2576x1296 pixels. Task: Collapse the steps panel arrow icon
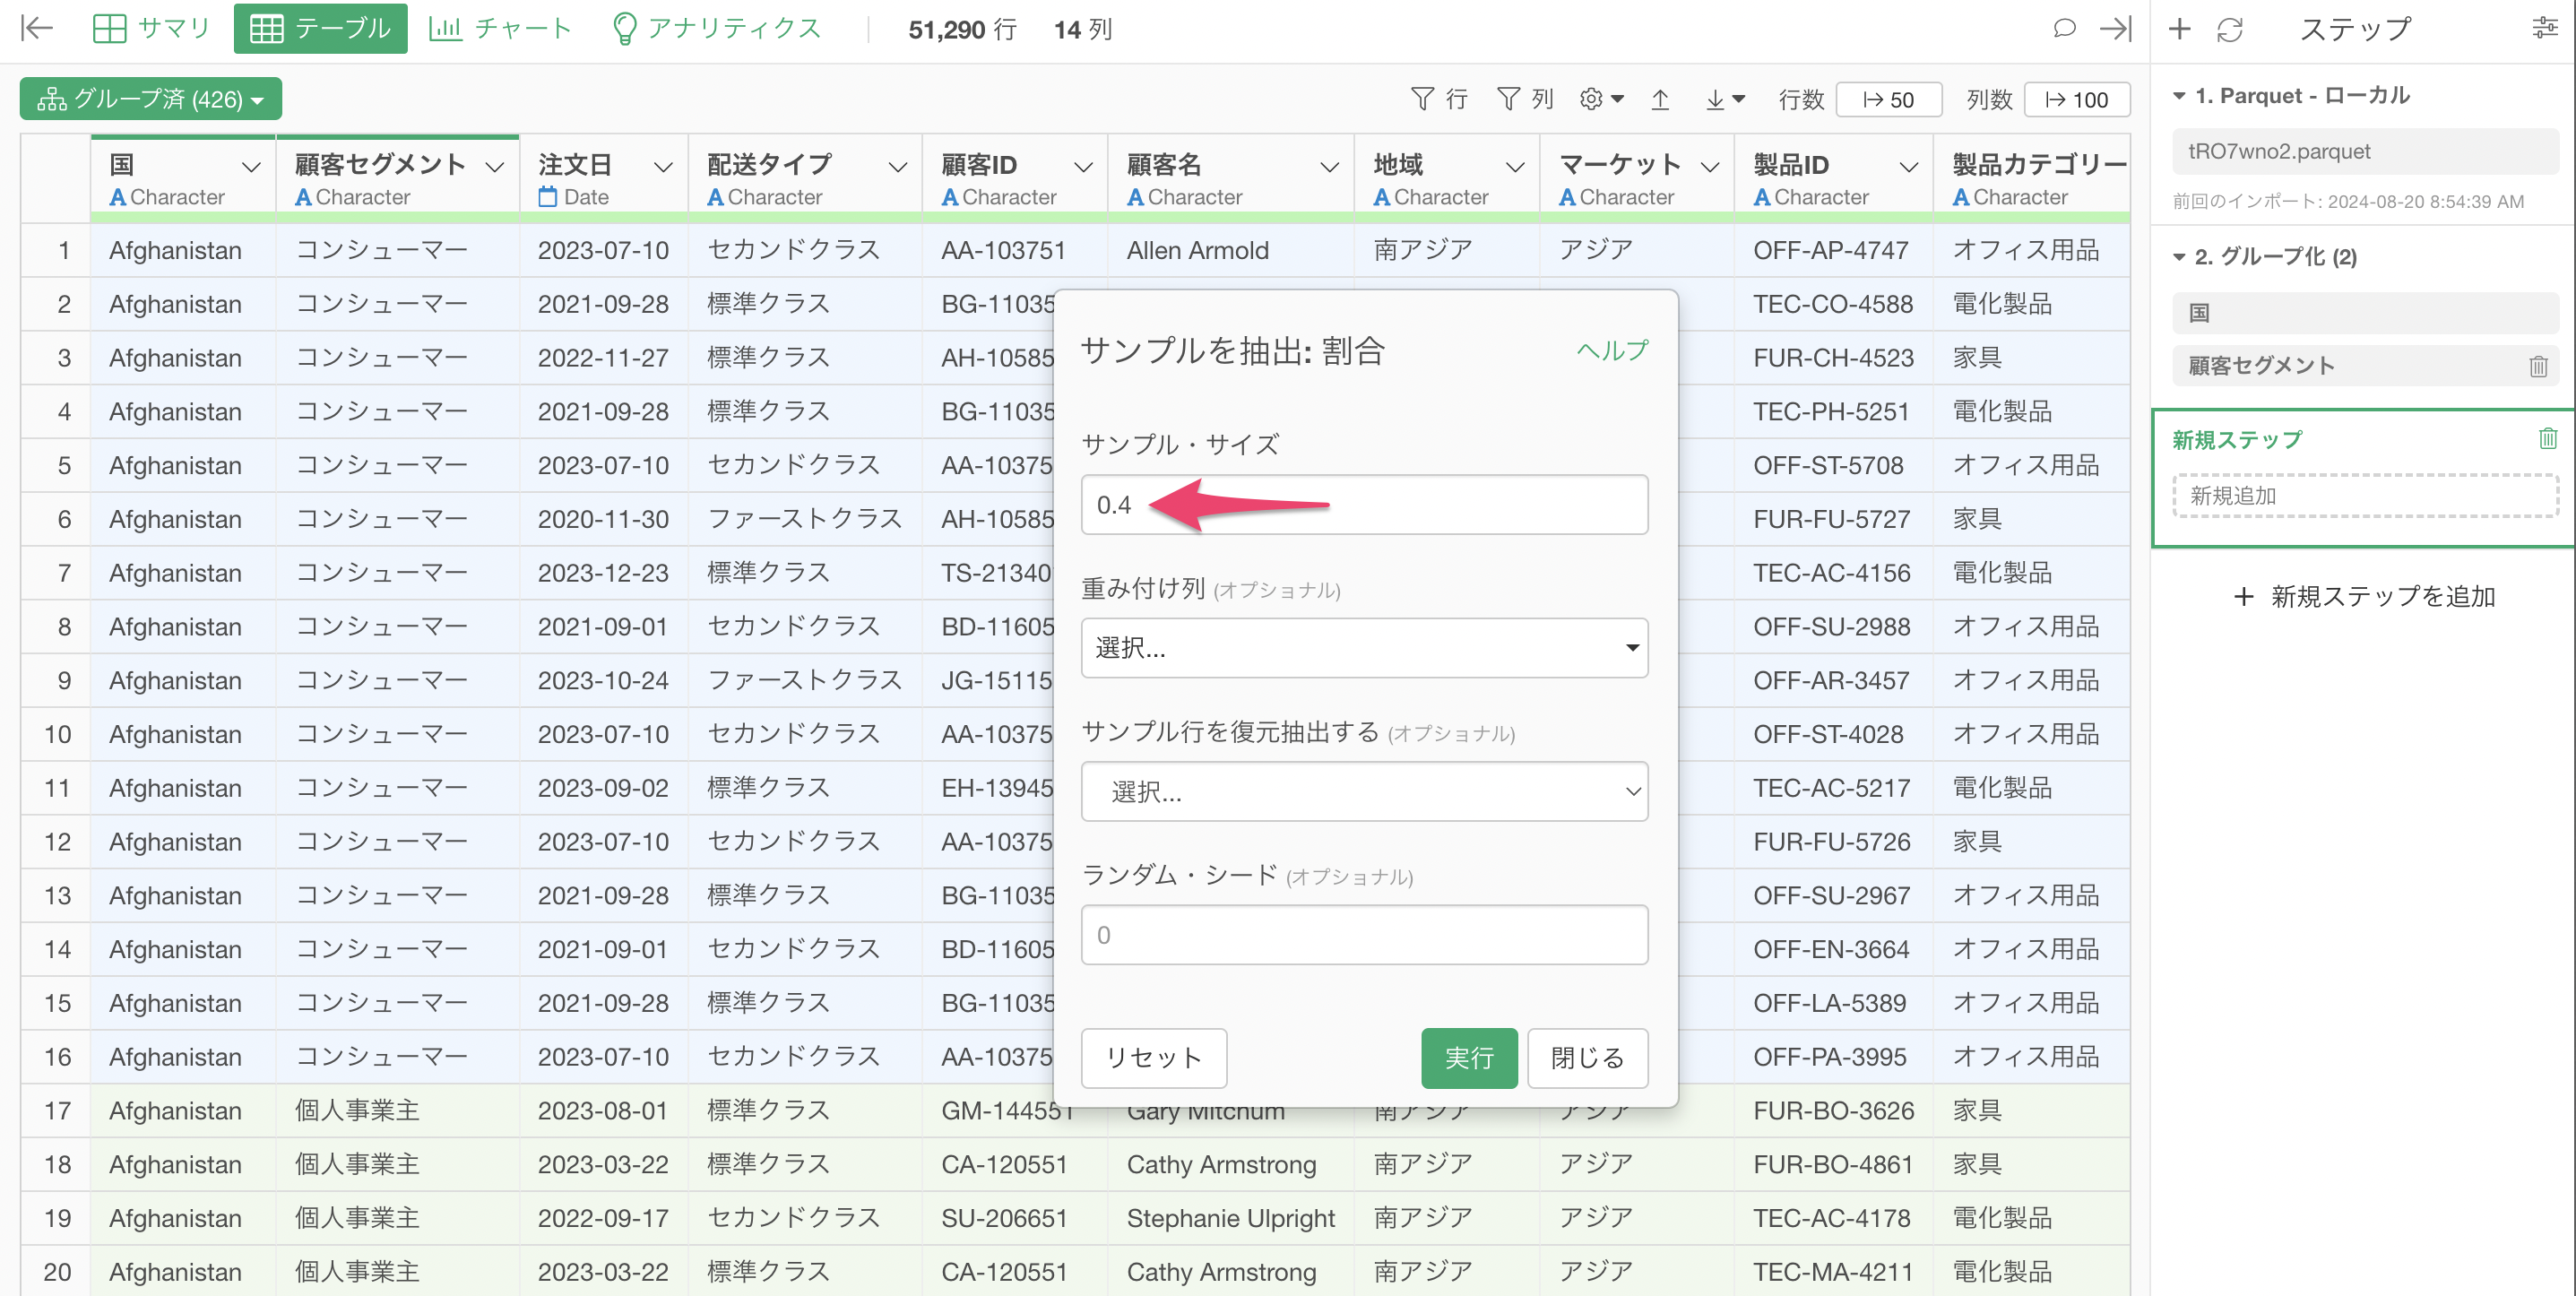click(2116, 29)
